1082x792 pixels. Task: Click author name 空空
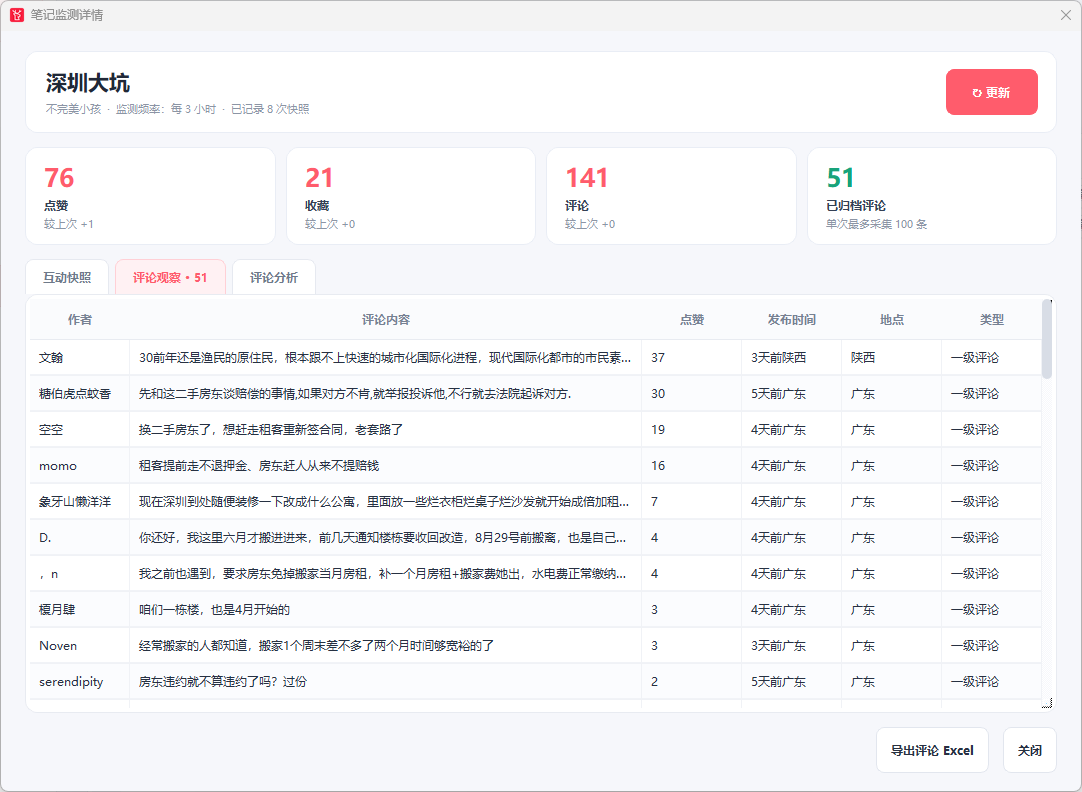[x=51, y=430]
